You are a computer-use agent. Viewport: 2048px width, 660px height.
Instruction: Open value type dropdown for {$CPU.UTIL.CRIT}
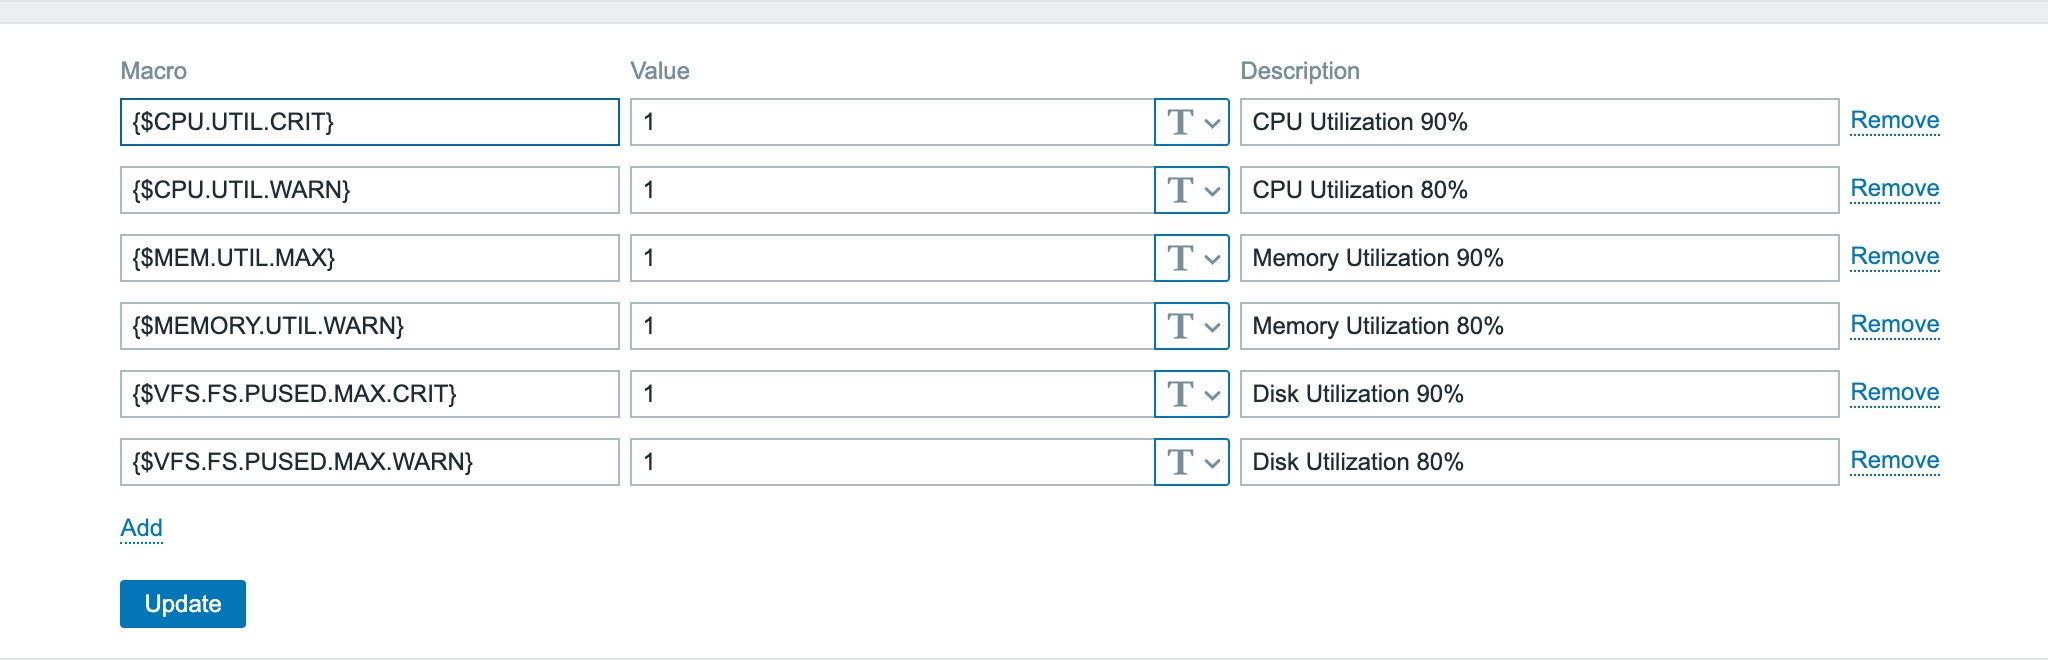coord(1192,122)
